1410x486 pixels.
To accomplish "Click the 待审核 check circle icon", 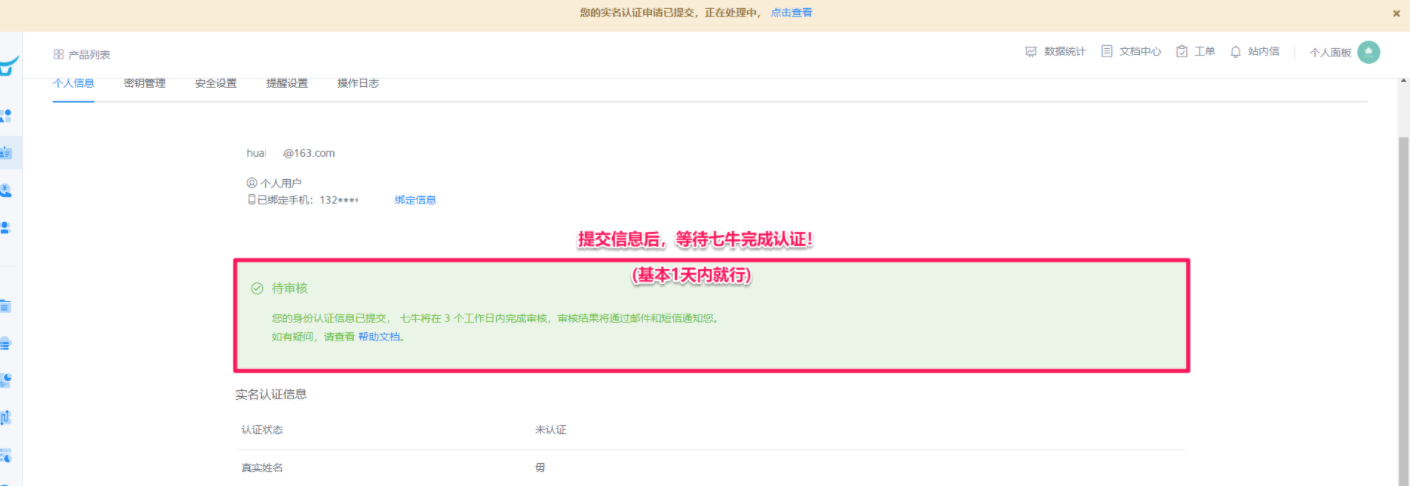I will [x=257, y=288].
